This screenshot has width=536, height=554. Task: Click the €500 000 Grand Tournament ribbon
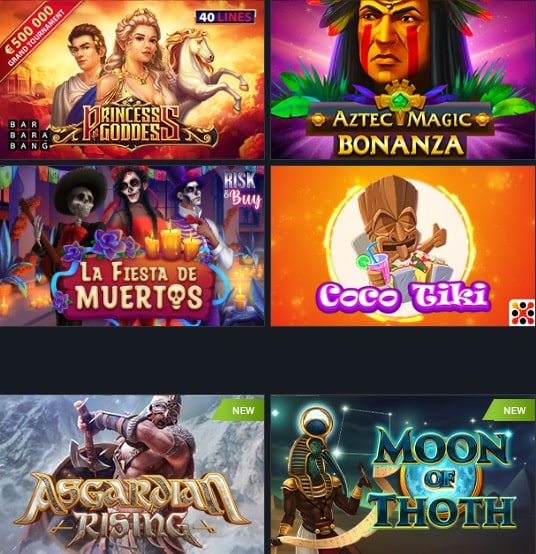(32, 35)
